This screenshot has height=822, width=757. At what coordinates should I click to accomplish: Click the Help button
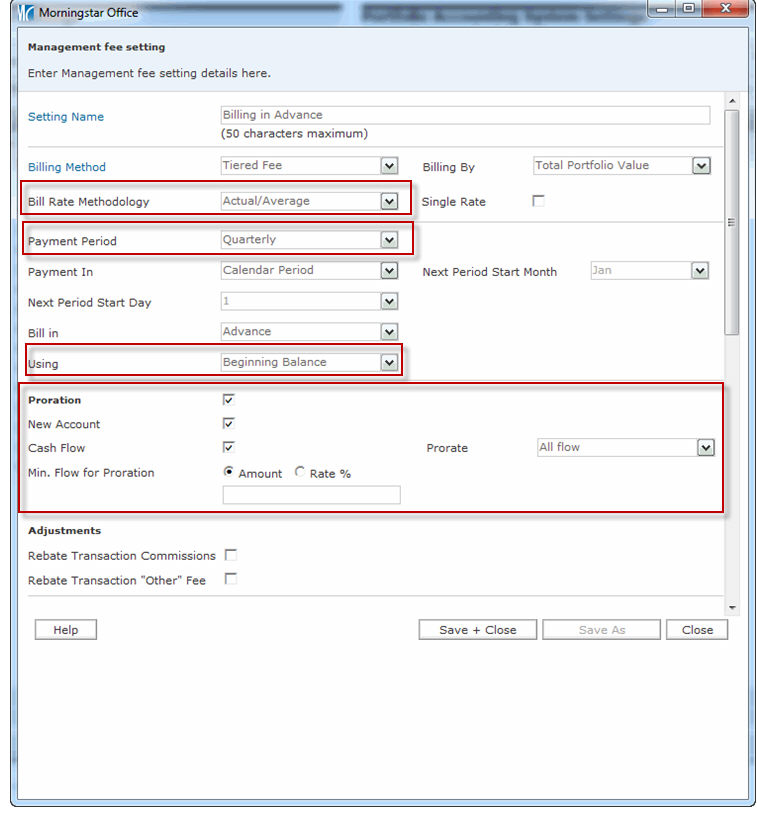[x=66, y=630]
